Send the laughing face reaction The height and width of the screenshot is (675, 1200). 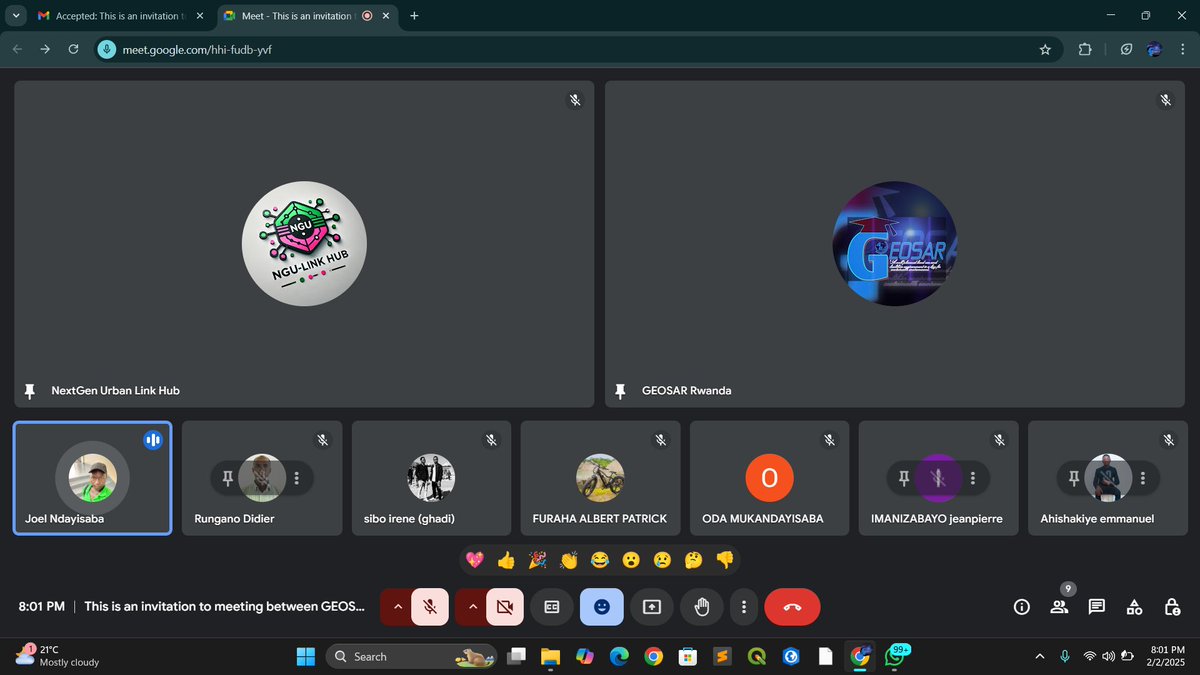tap(600, 560)
